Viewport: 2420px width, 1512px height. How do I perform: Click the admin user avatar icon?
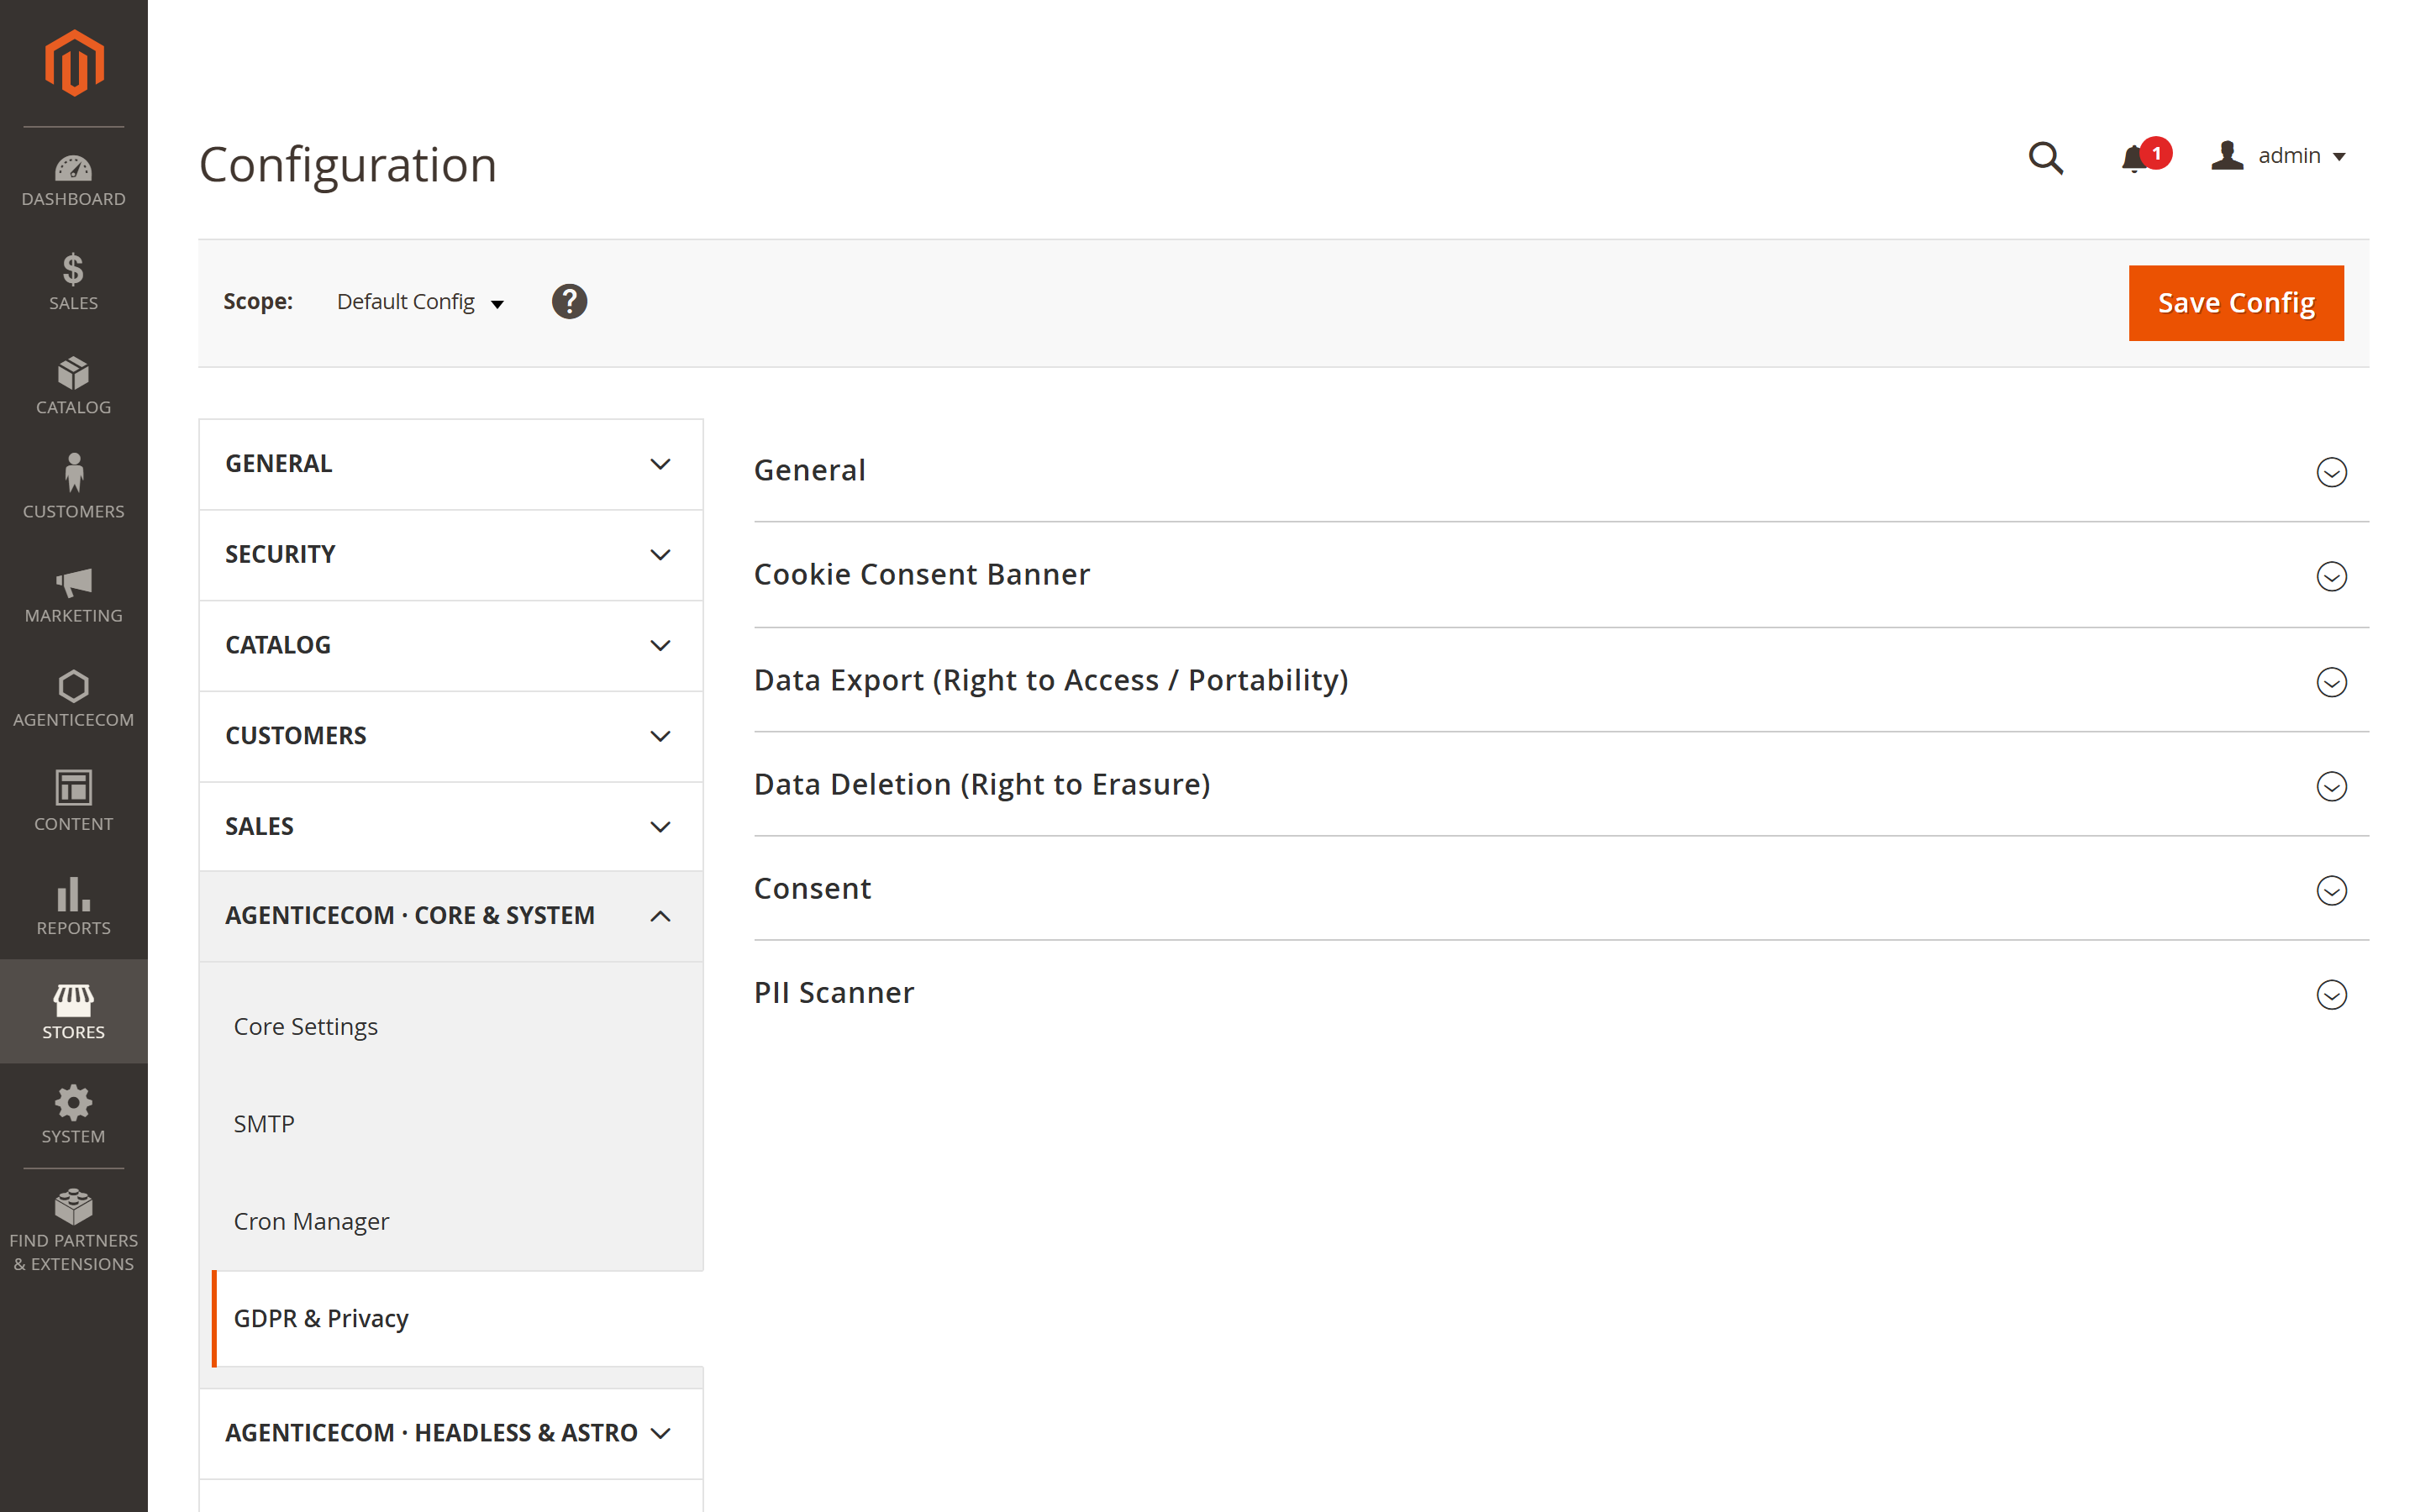2227,156
